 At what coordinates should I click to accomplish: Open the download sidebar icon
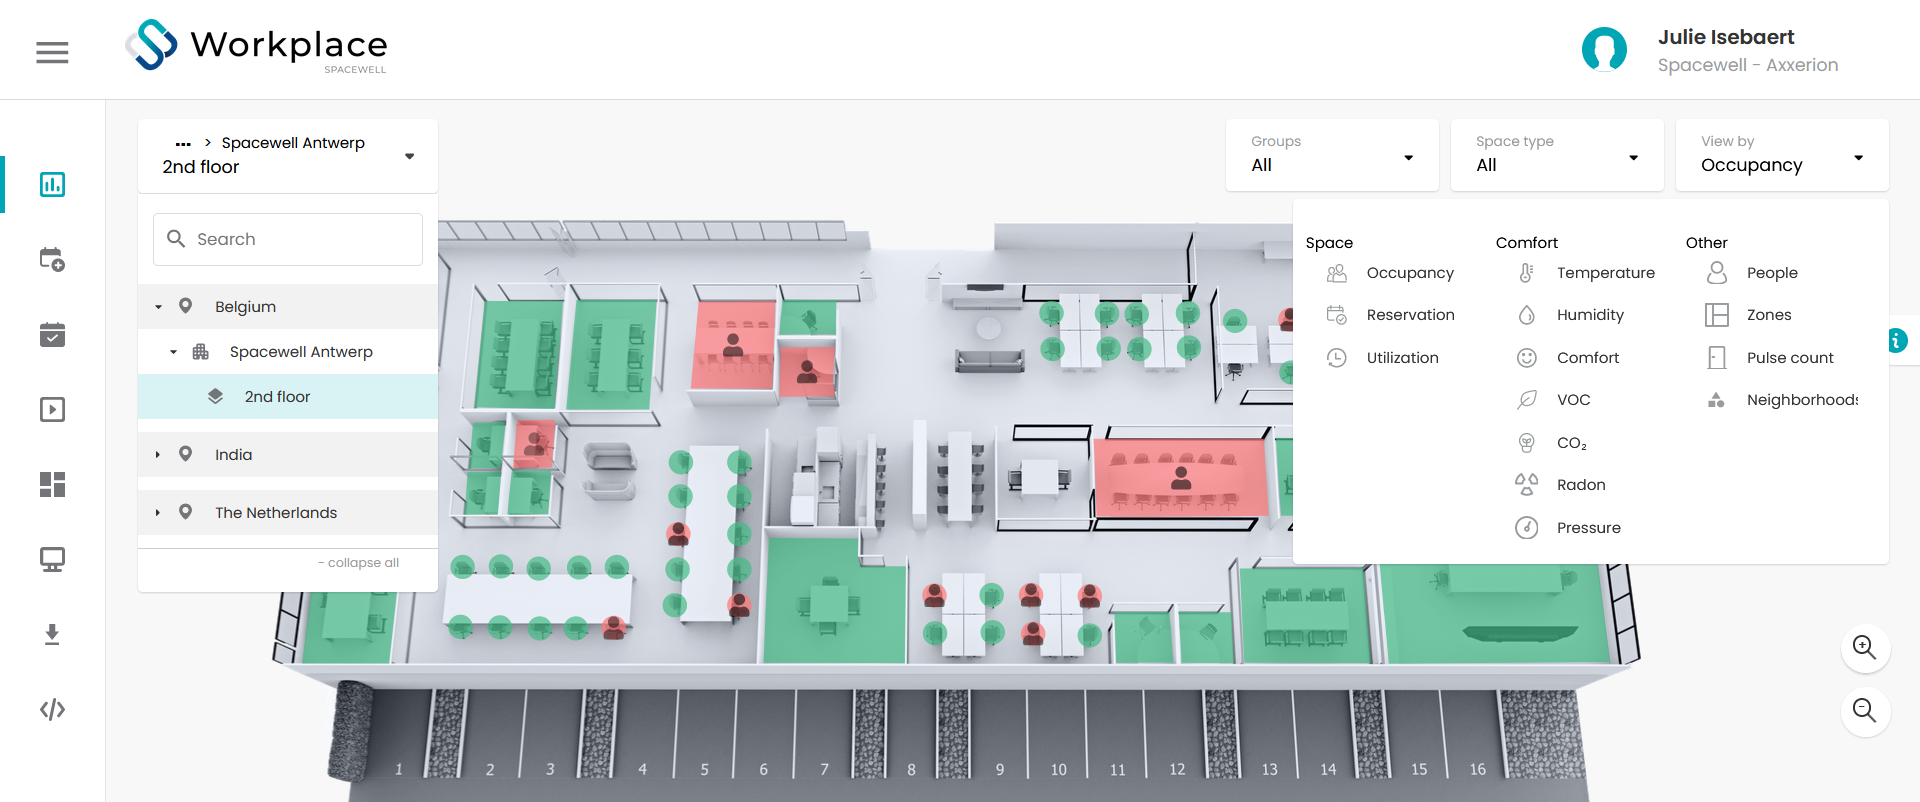tap(52, 634)
